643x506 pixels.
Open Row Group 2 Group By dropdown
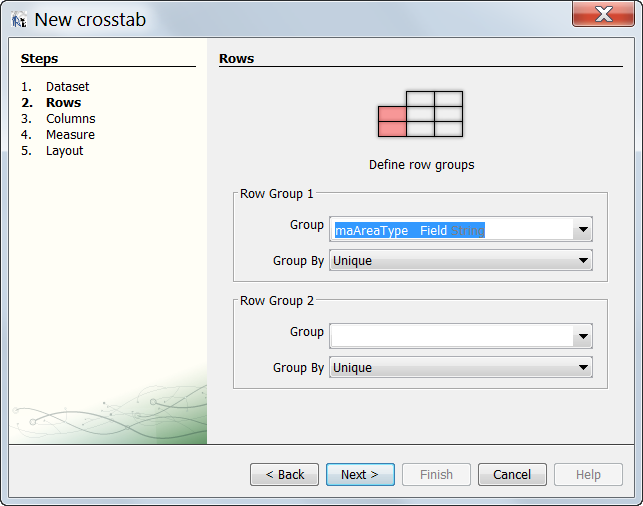coord(461,367)
